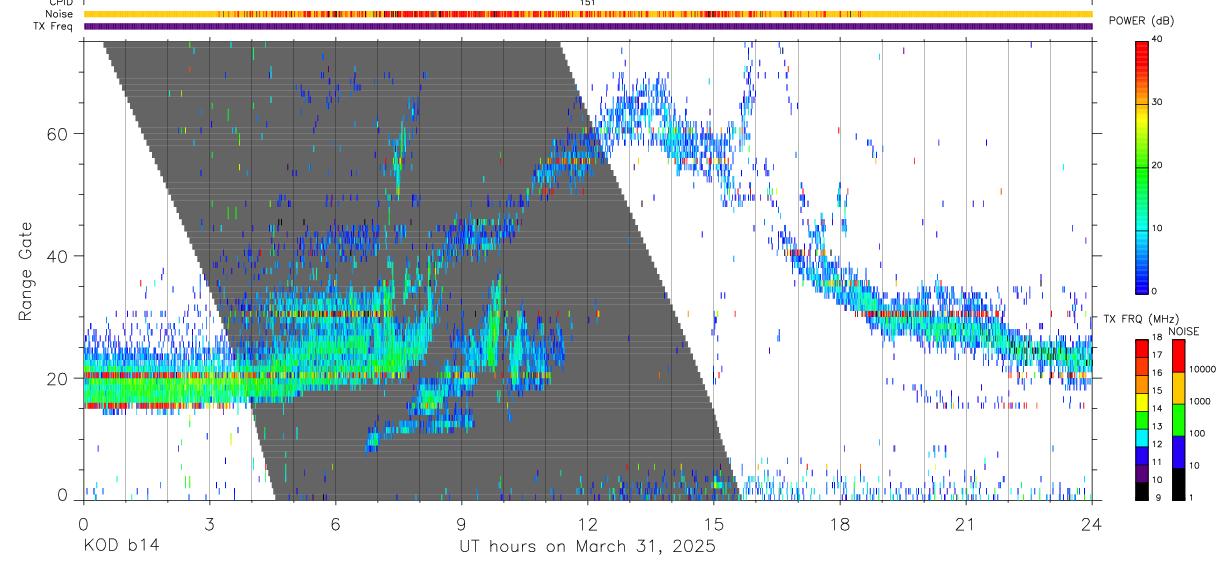Click the 15 tick on the UT hours axis
Image resolution: width=1228 pixels, height=567 pixels.
[x=714, y=522]
